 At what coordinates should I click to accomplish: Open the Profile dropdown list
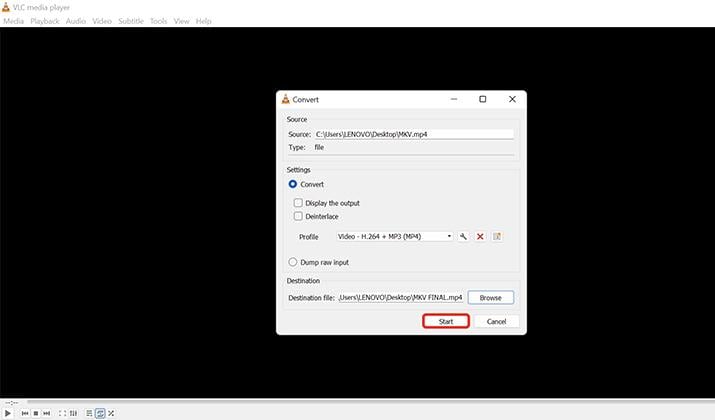[x=394, y=236]
